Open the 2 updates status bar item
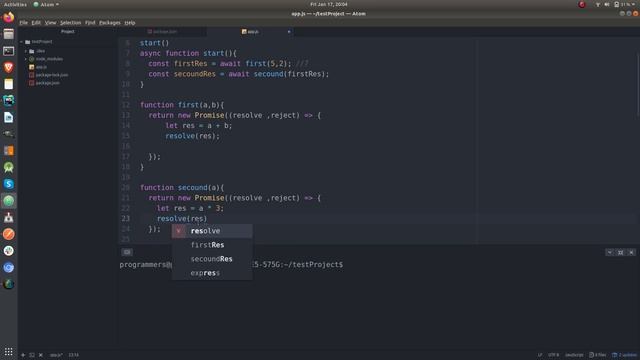This screenshot has height=360, width=640. (x=624, y=355)
